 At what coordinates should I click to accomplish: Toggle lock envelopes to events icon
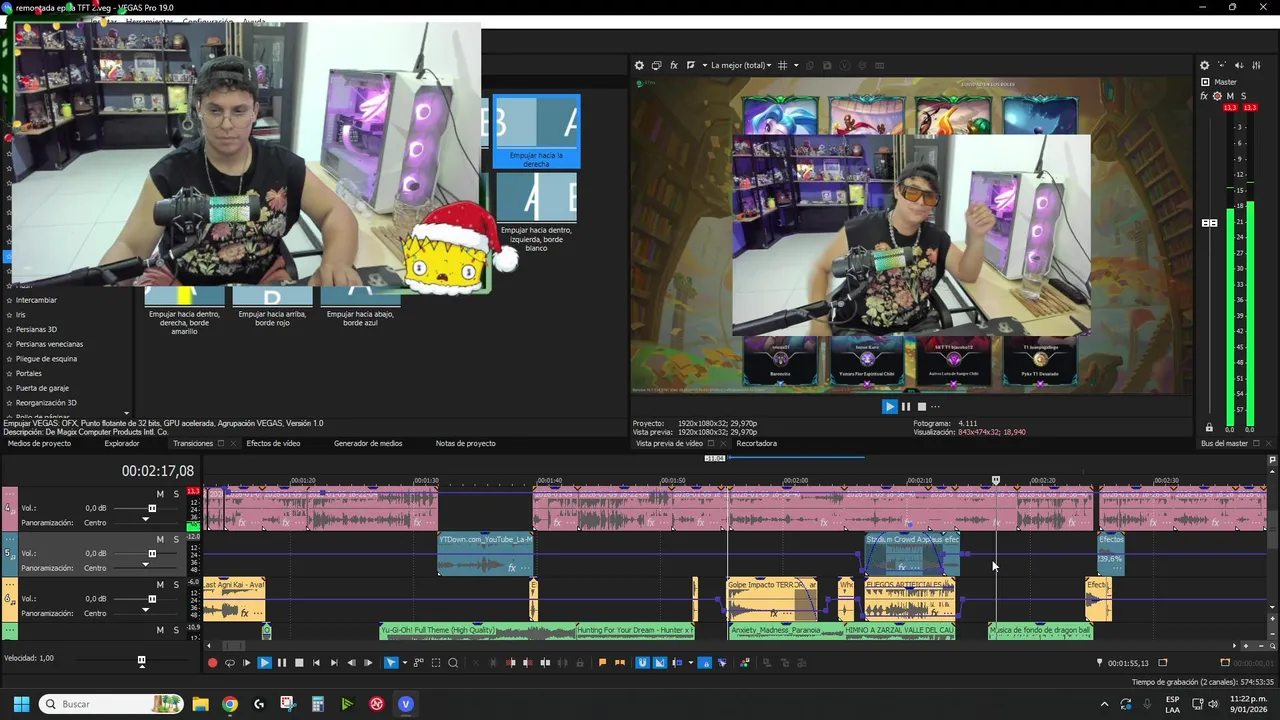[704, 662]
